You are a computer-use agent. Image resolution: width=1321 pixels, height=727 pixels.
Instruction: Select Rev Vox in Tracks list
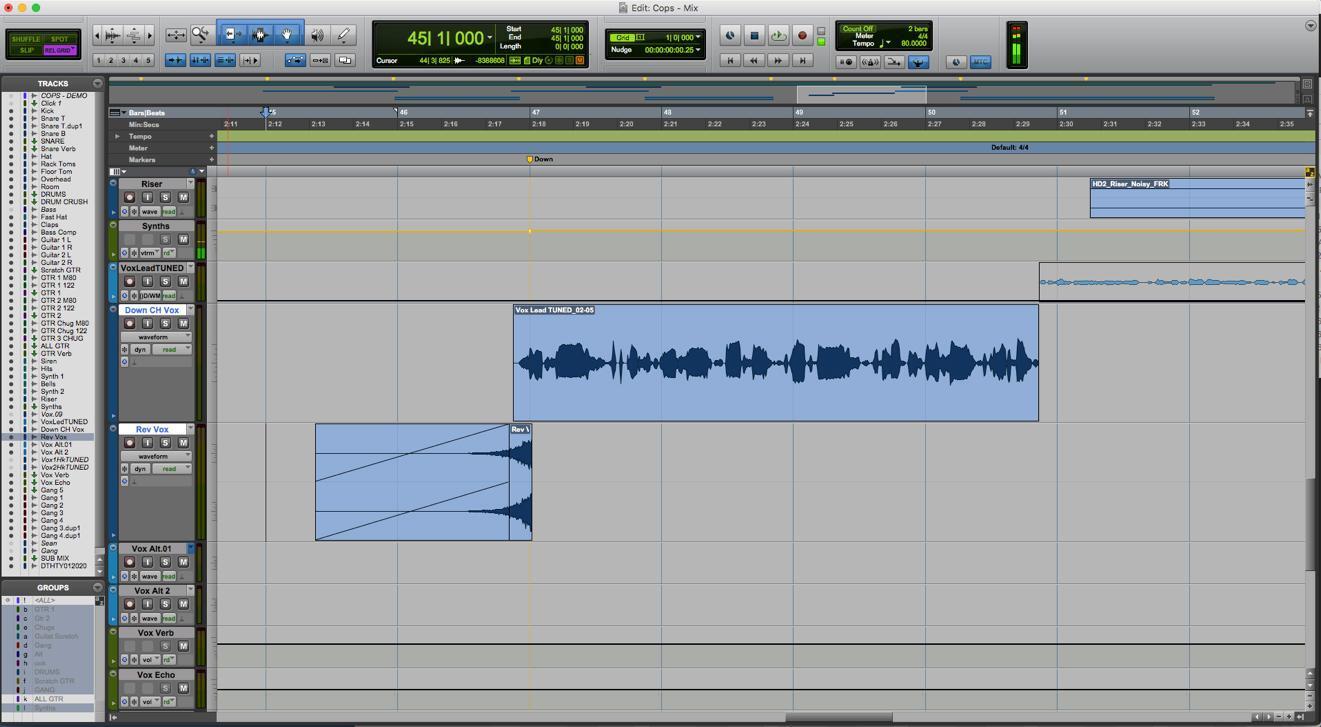[x=54, y=437]
